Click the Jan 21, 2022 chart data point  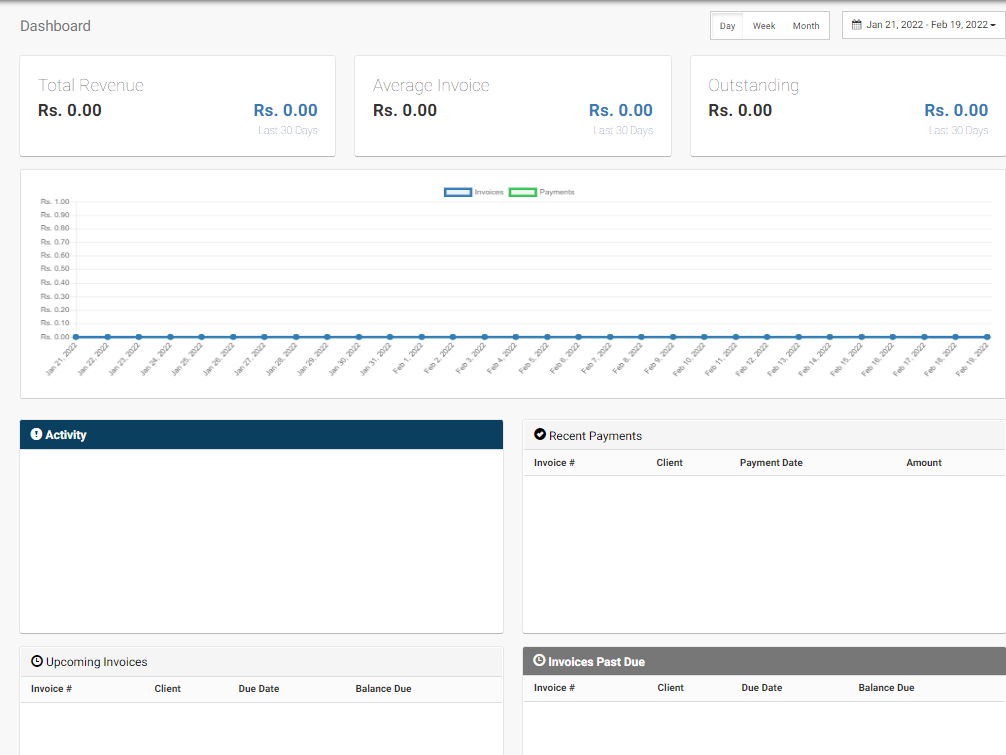coord(76,337)
